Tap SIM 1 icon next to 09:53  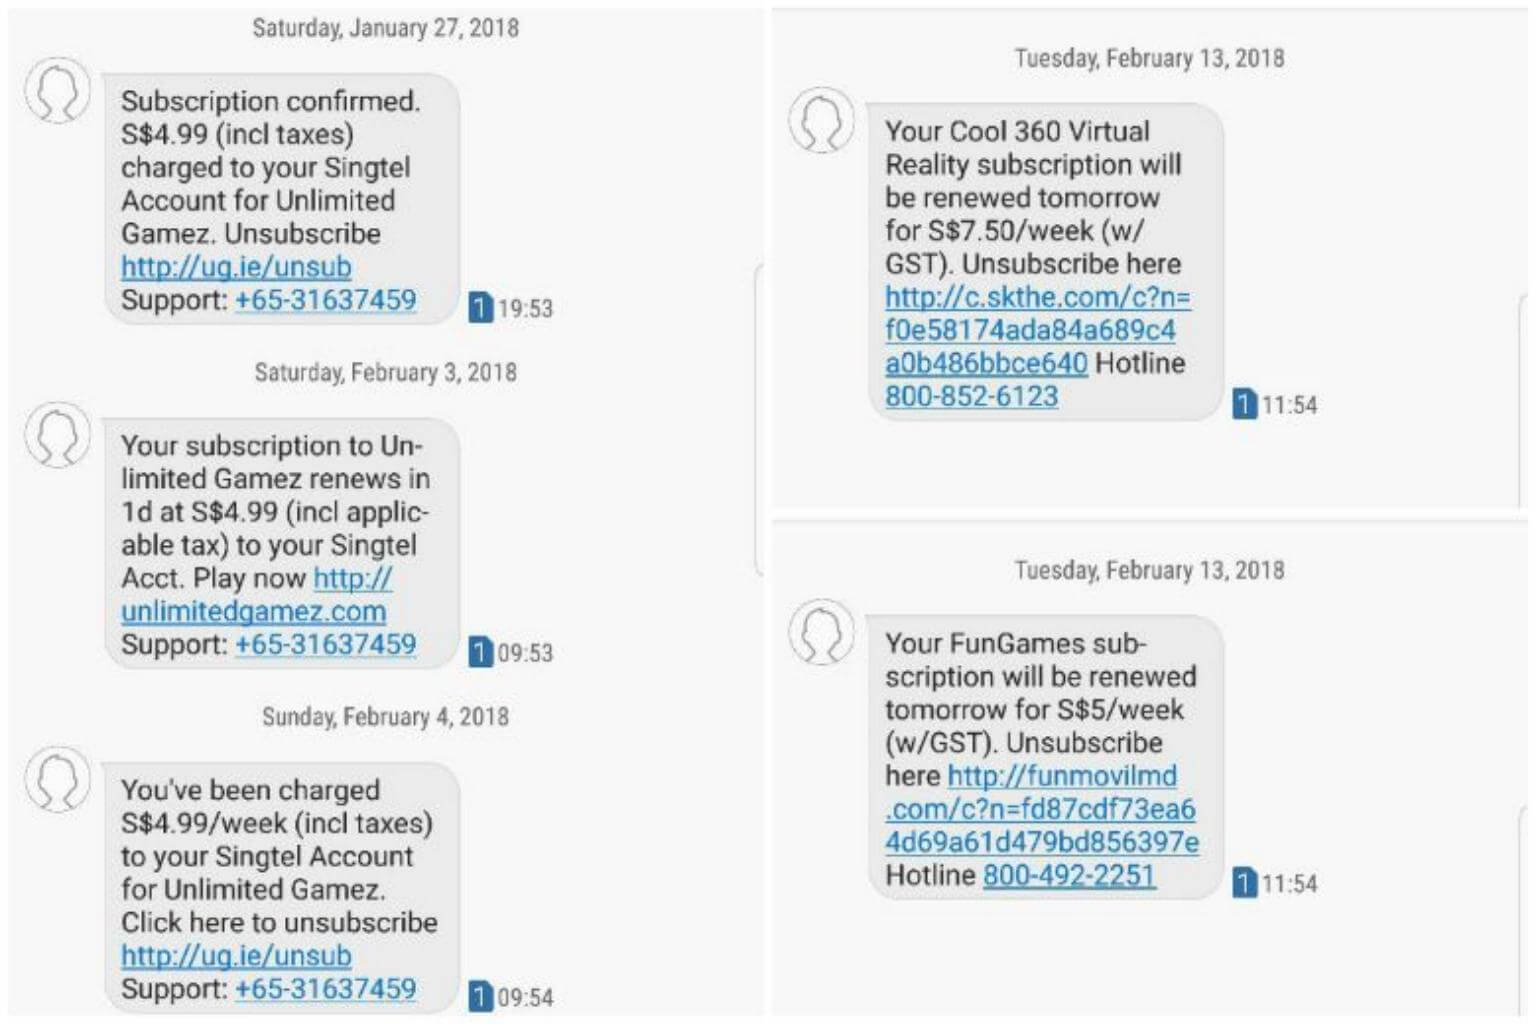click(x=480, y=652)
